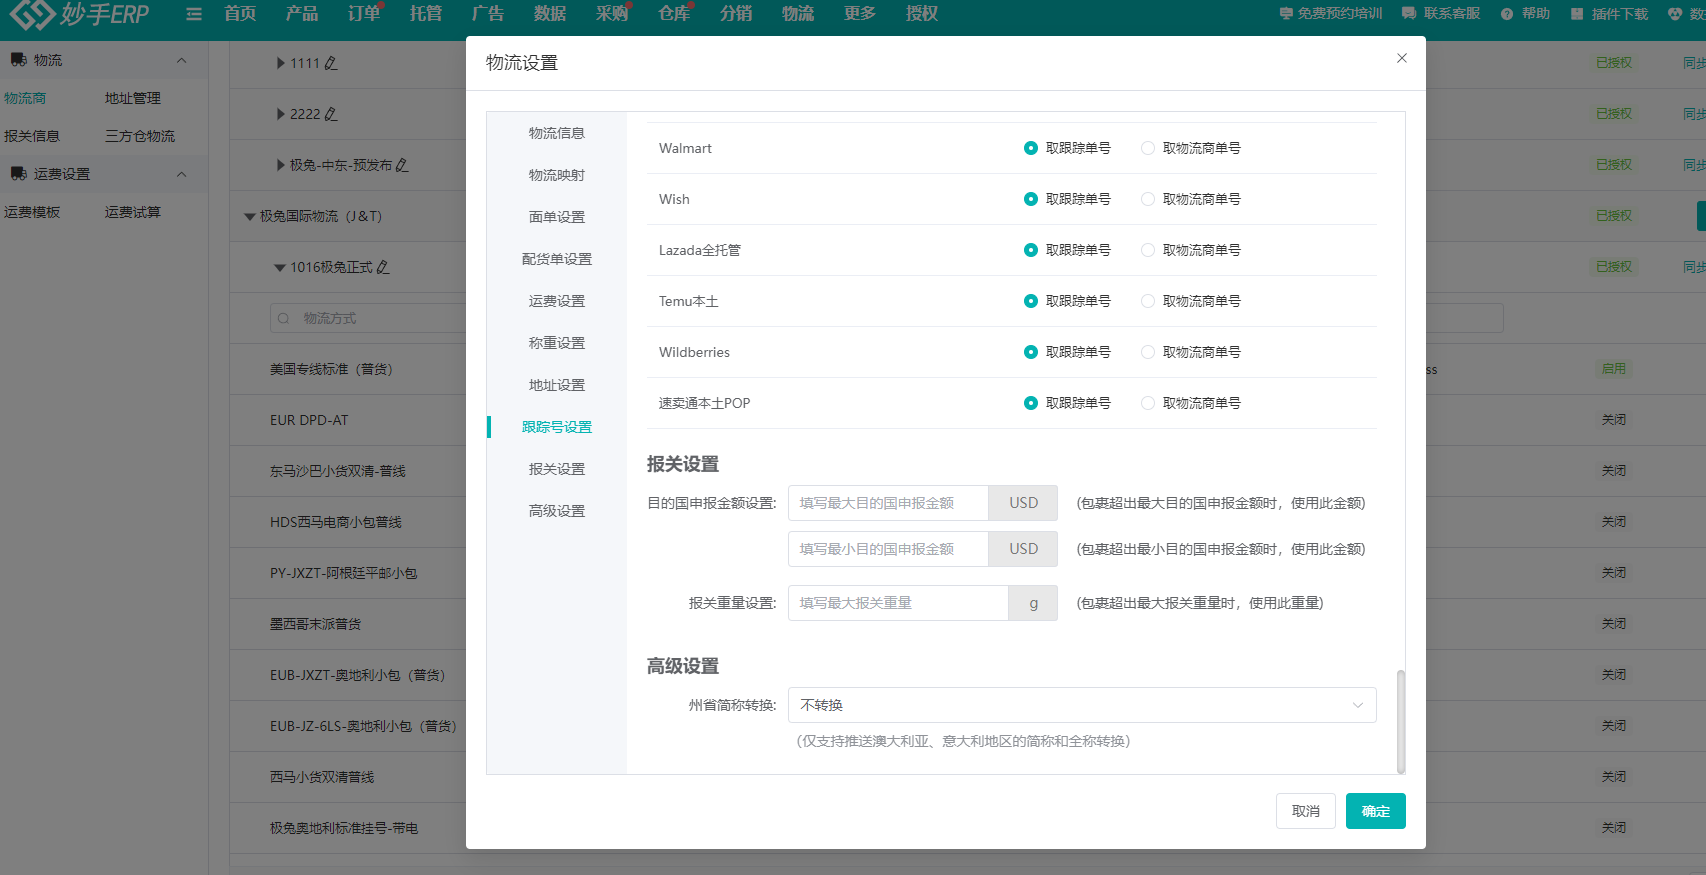Click the edit pencil next to 极兔-中东-预发布
This screenshot has height=875, width=1706.
(402, 165)
